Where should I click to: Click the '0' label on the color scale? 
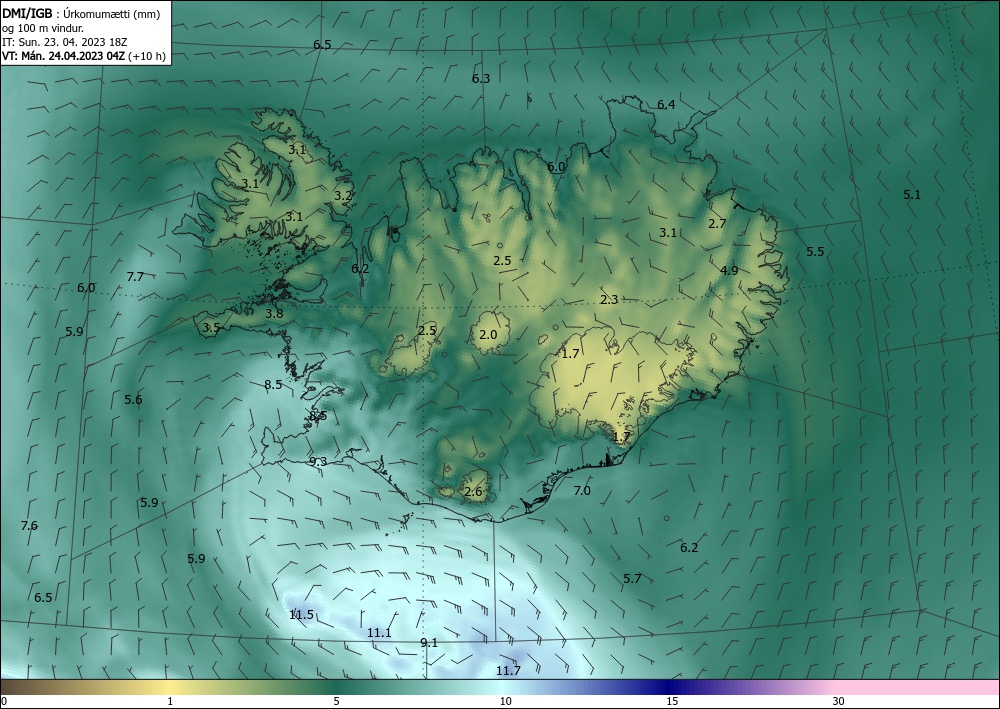click(x=4, y=701)
